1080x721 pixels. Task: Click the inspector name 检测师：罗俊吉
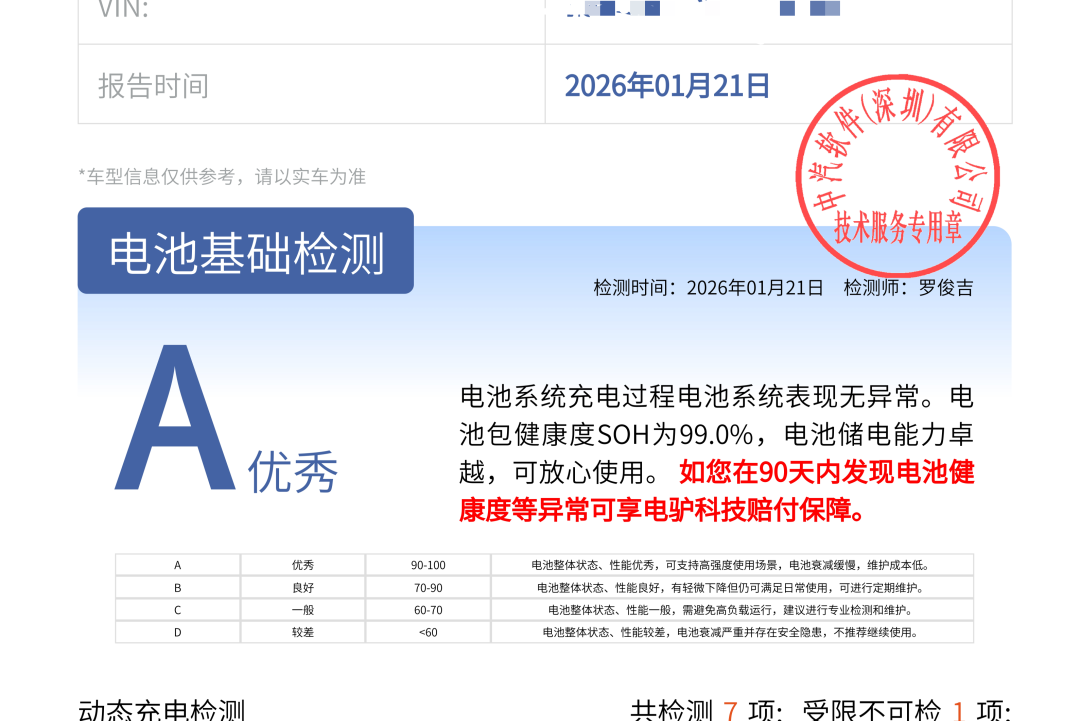click(908, 288)
